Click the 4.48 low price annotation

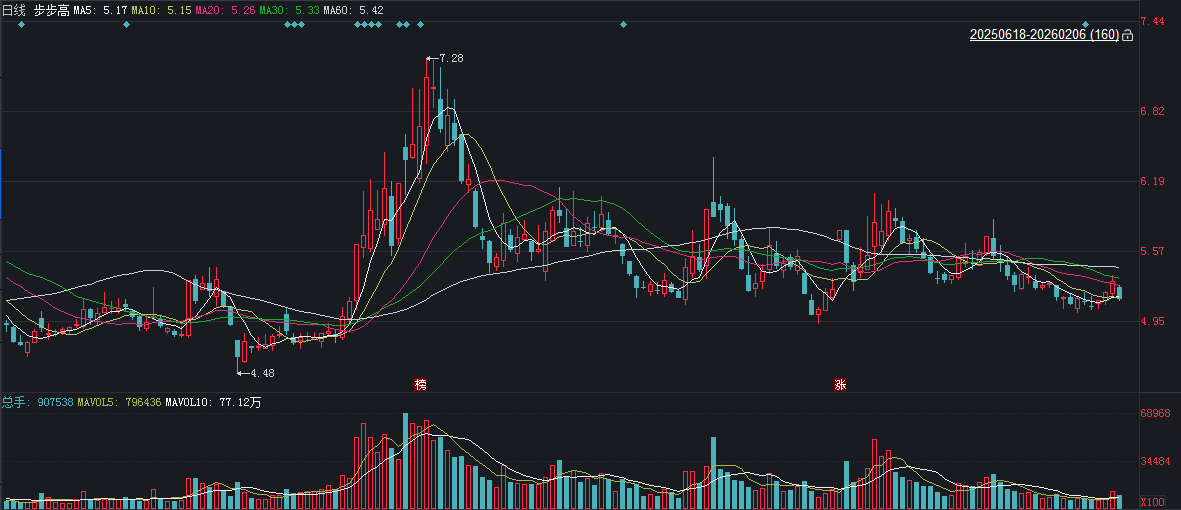[261, 373]
